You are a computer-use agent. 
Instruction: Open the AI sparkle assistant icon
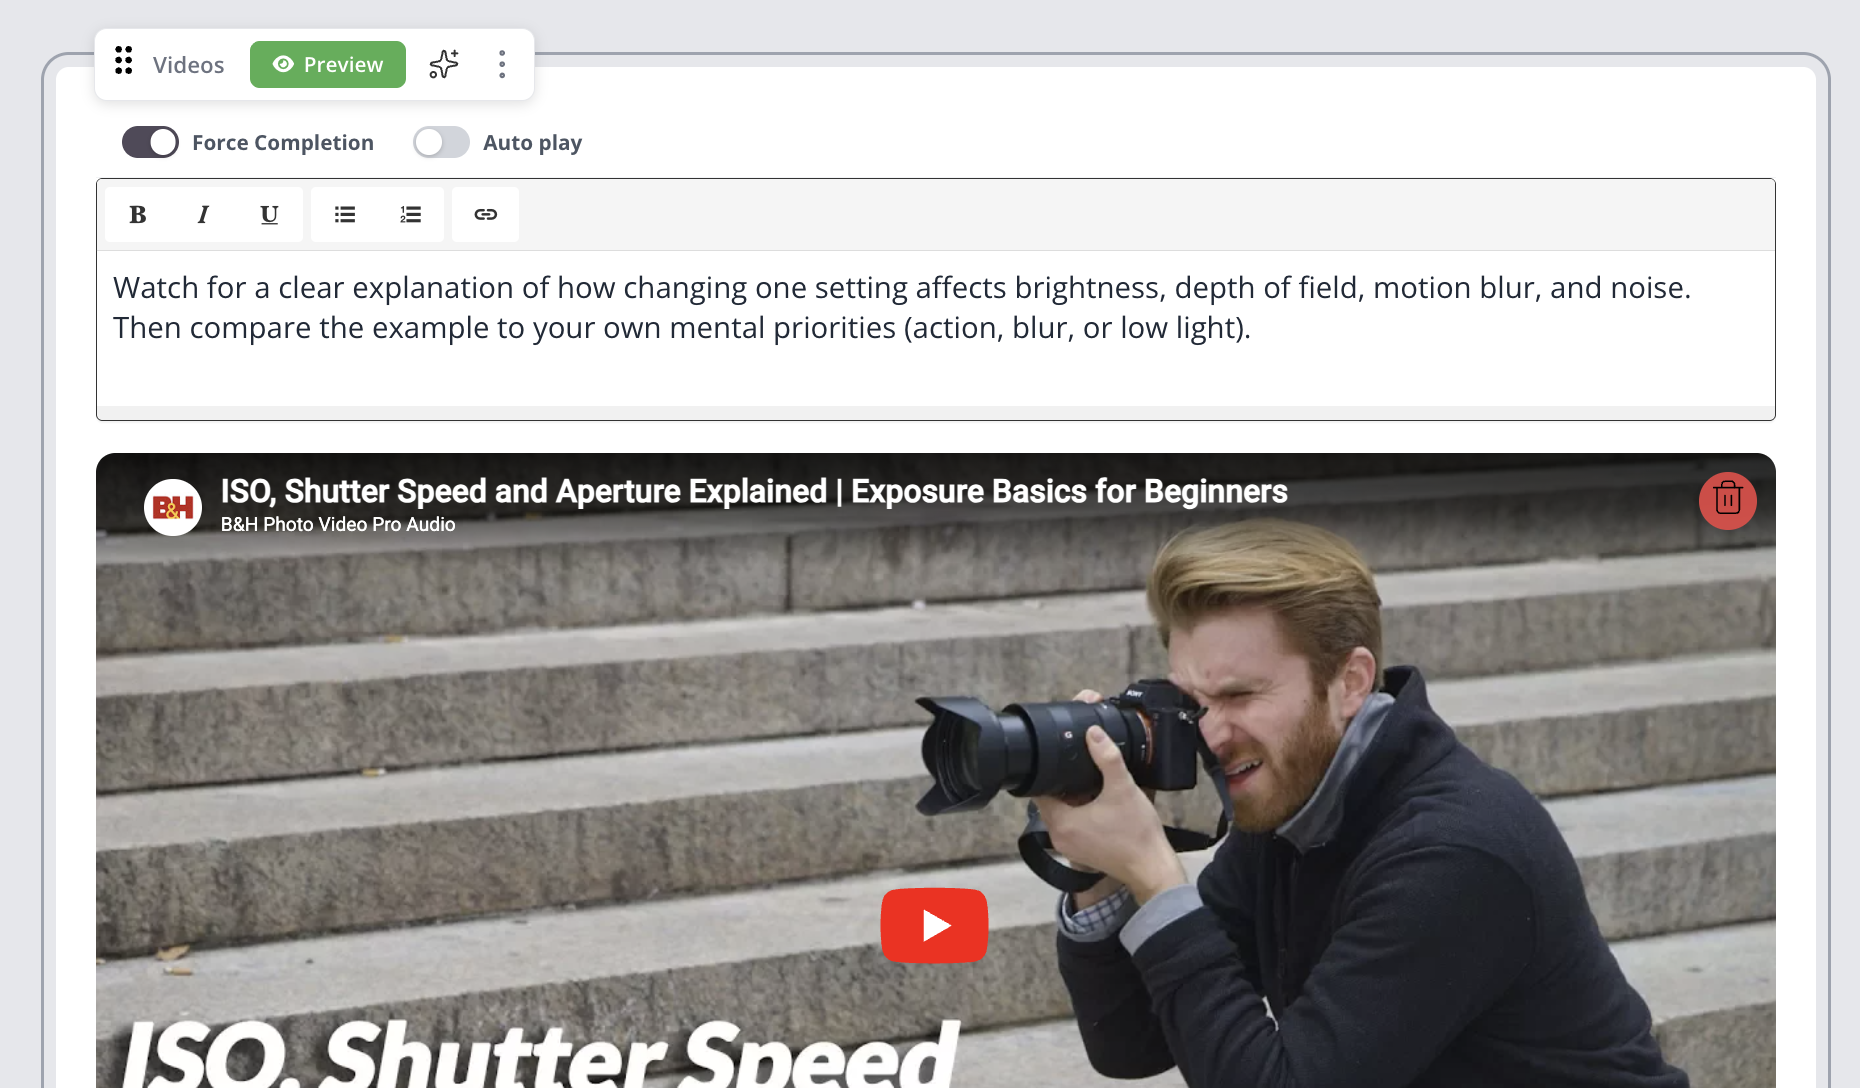[x=444, y=64]
